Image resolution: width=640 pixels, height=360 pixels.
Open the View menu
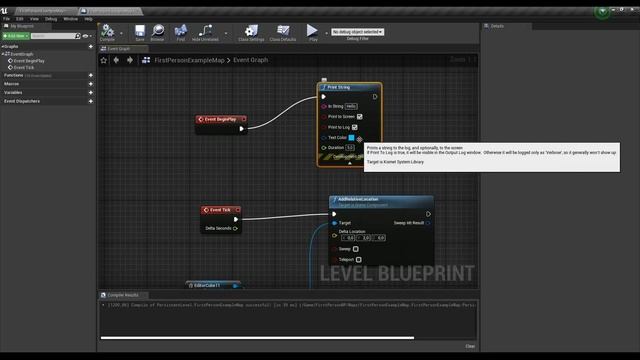click(34, 19)
